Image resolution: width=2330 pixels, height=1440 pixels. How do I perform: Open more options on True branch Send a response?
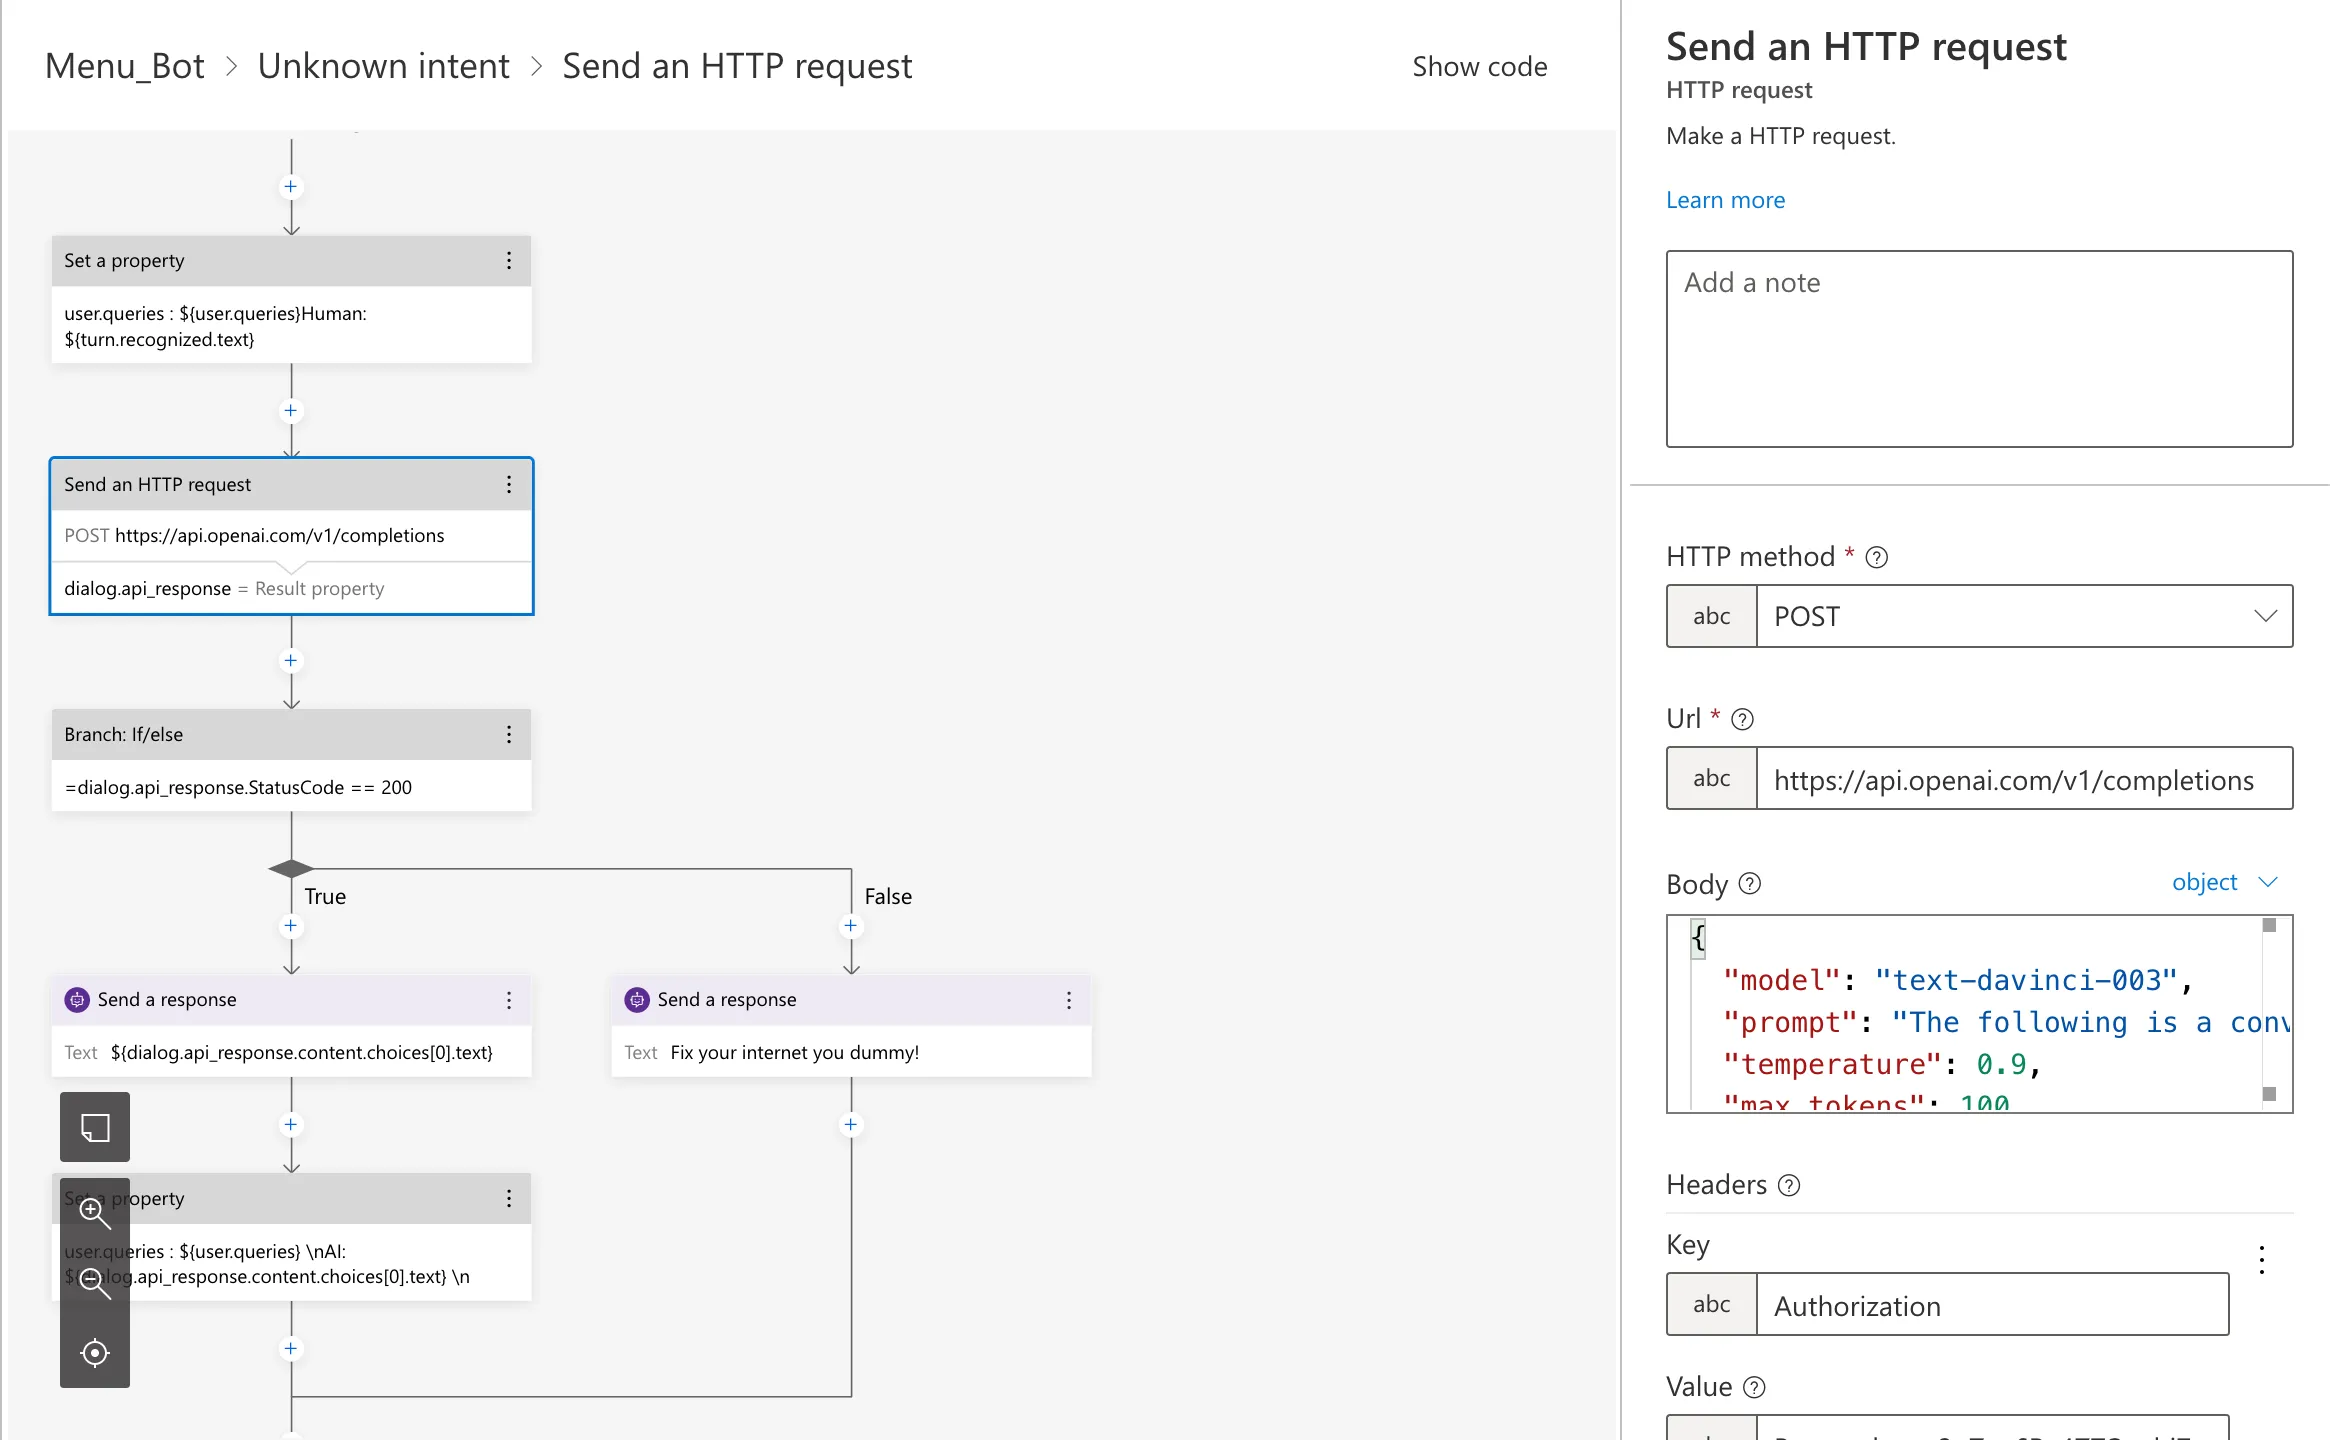click(509, 1000)
